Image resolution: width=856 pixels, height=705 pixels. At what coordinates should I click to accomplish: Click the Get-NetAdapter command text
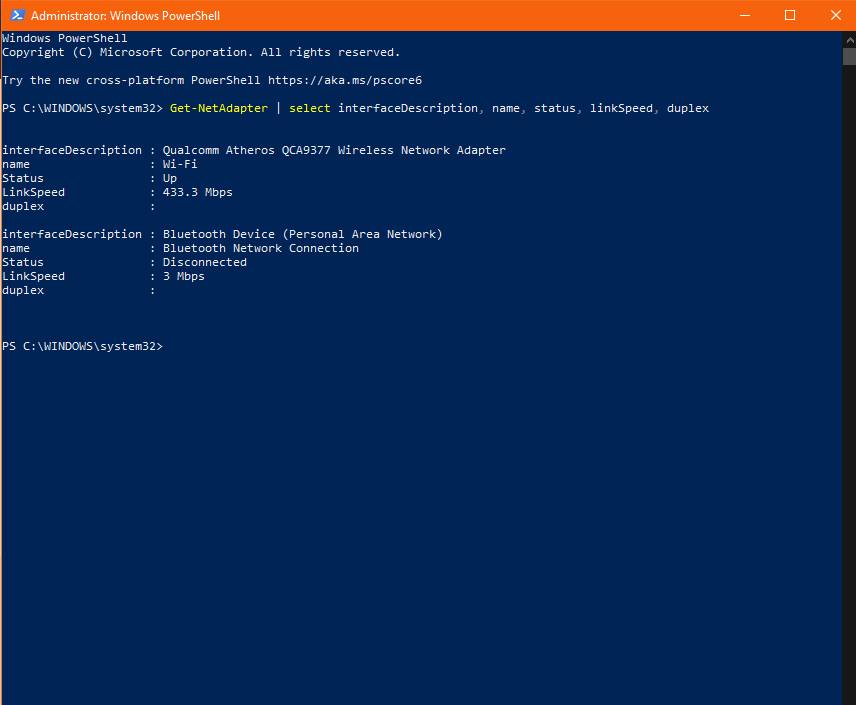point(219,108)
